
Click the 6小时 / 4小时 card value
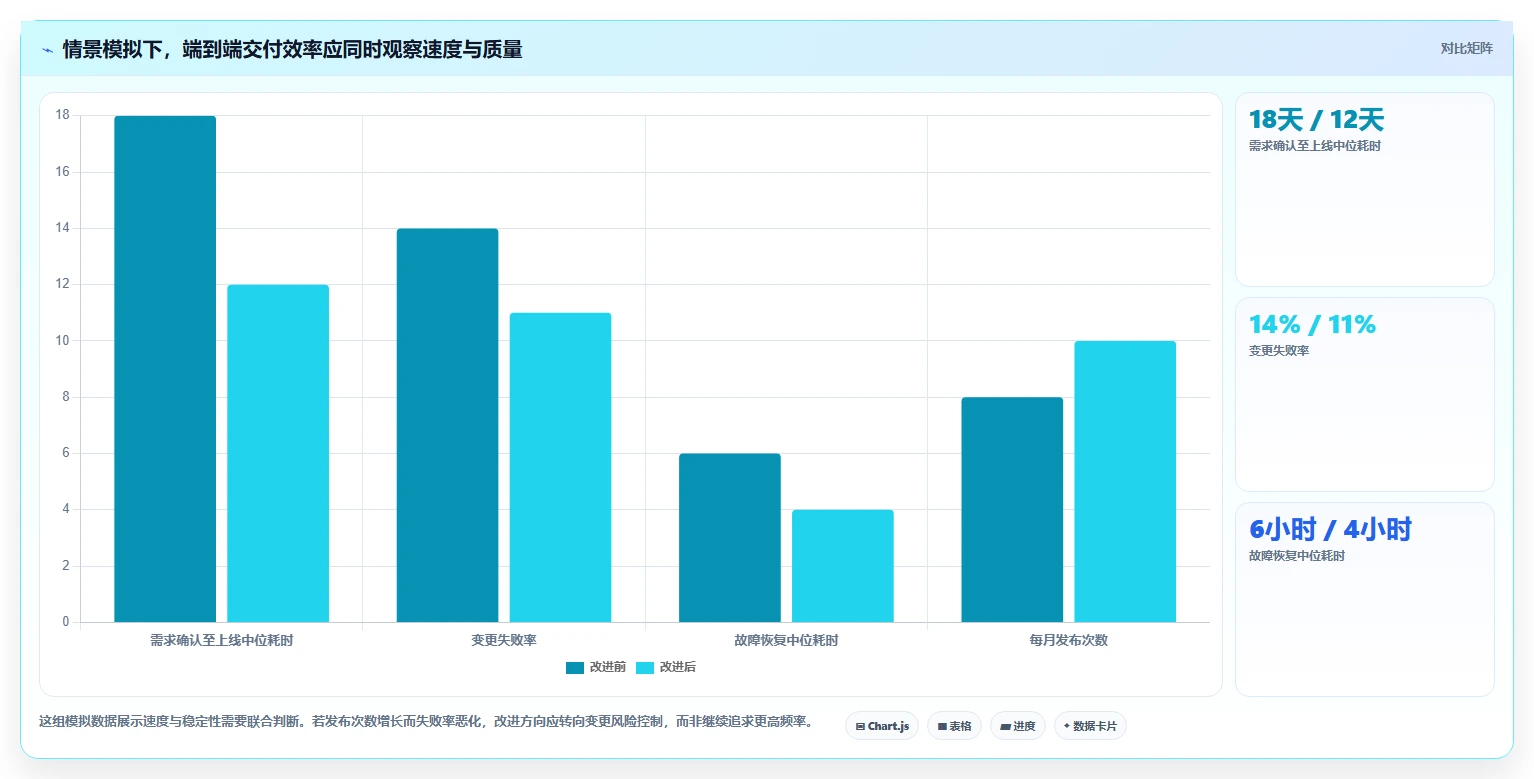[x=1330, y=529]
